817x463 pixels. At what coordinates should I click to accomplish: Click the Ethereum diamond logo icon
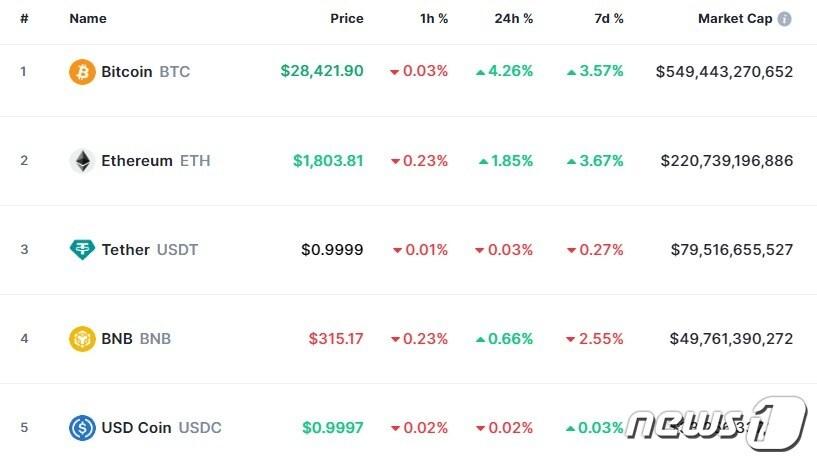(82, 161)
